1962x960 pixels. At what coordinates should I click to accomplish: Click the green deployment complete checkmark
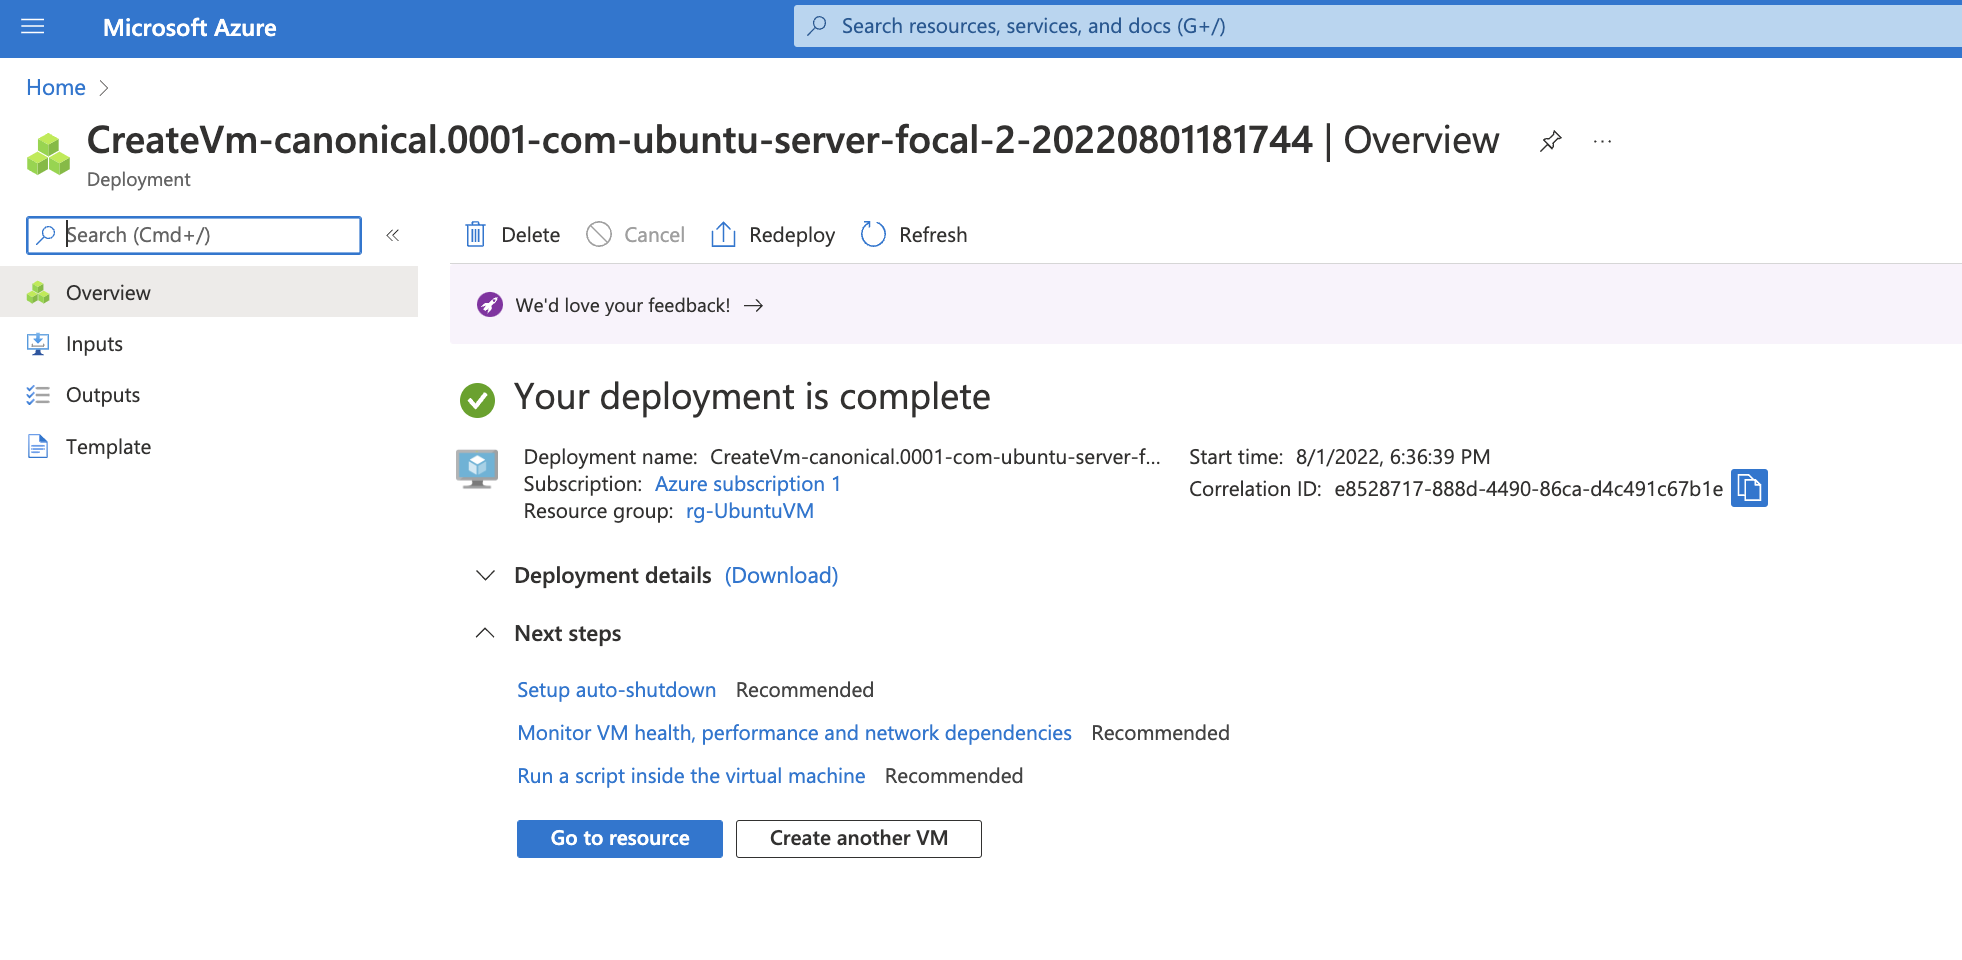pyautogui.click(x=477, y=400)
